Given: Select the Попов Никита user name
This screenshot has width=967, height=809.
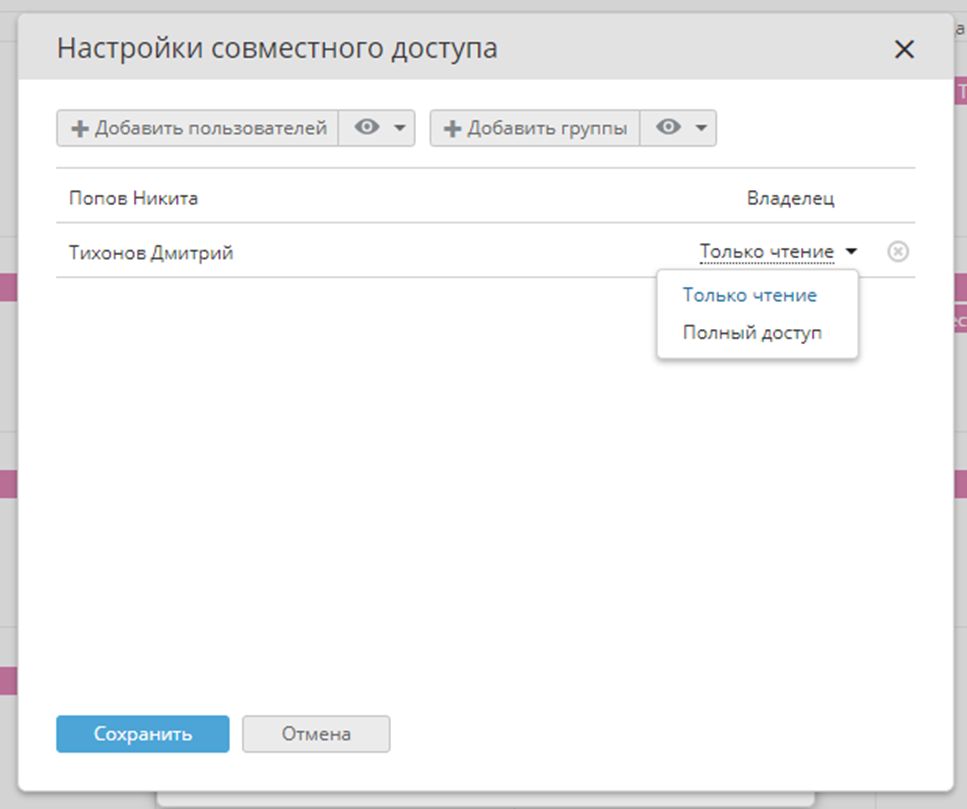Looking at the screenshot, I should coord(133,198).
